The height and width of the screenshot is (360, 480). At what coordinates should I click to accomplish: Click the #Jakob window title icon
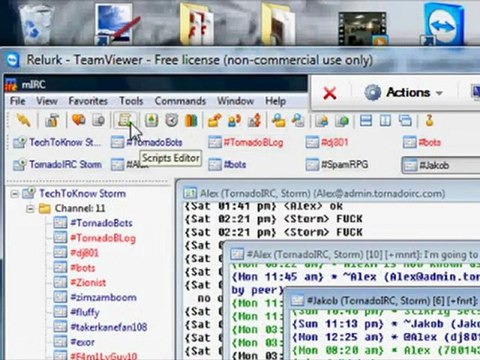tap(297, 301)
